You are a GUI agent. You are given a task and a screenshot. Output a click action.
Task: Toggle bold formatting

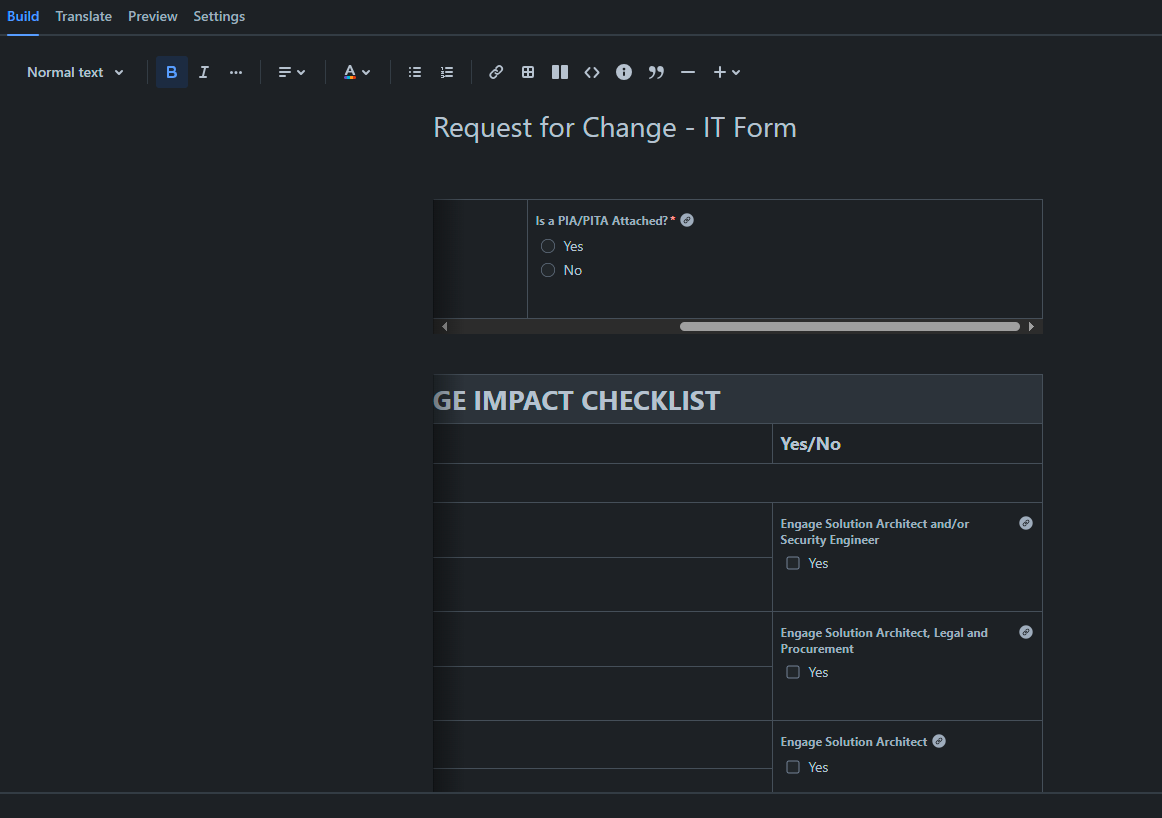pyautogui.click(x=171, y=72)
